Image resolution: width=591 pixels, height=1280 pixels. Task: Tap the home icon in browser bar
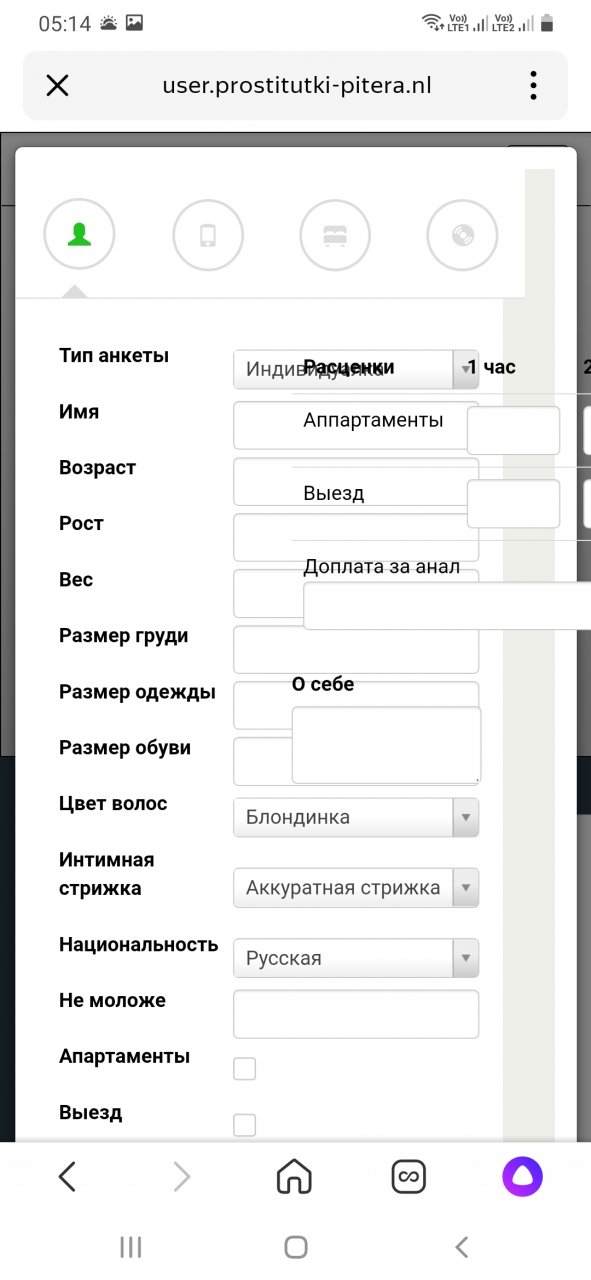pos(293,1177)
